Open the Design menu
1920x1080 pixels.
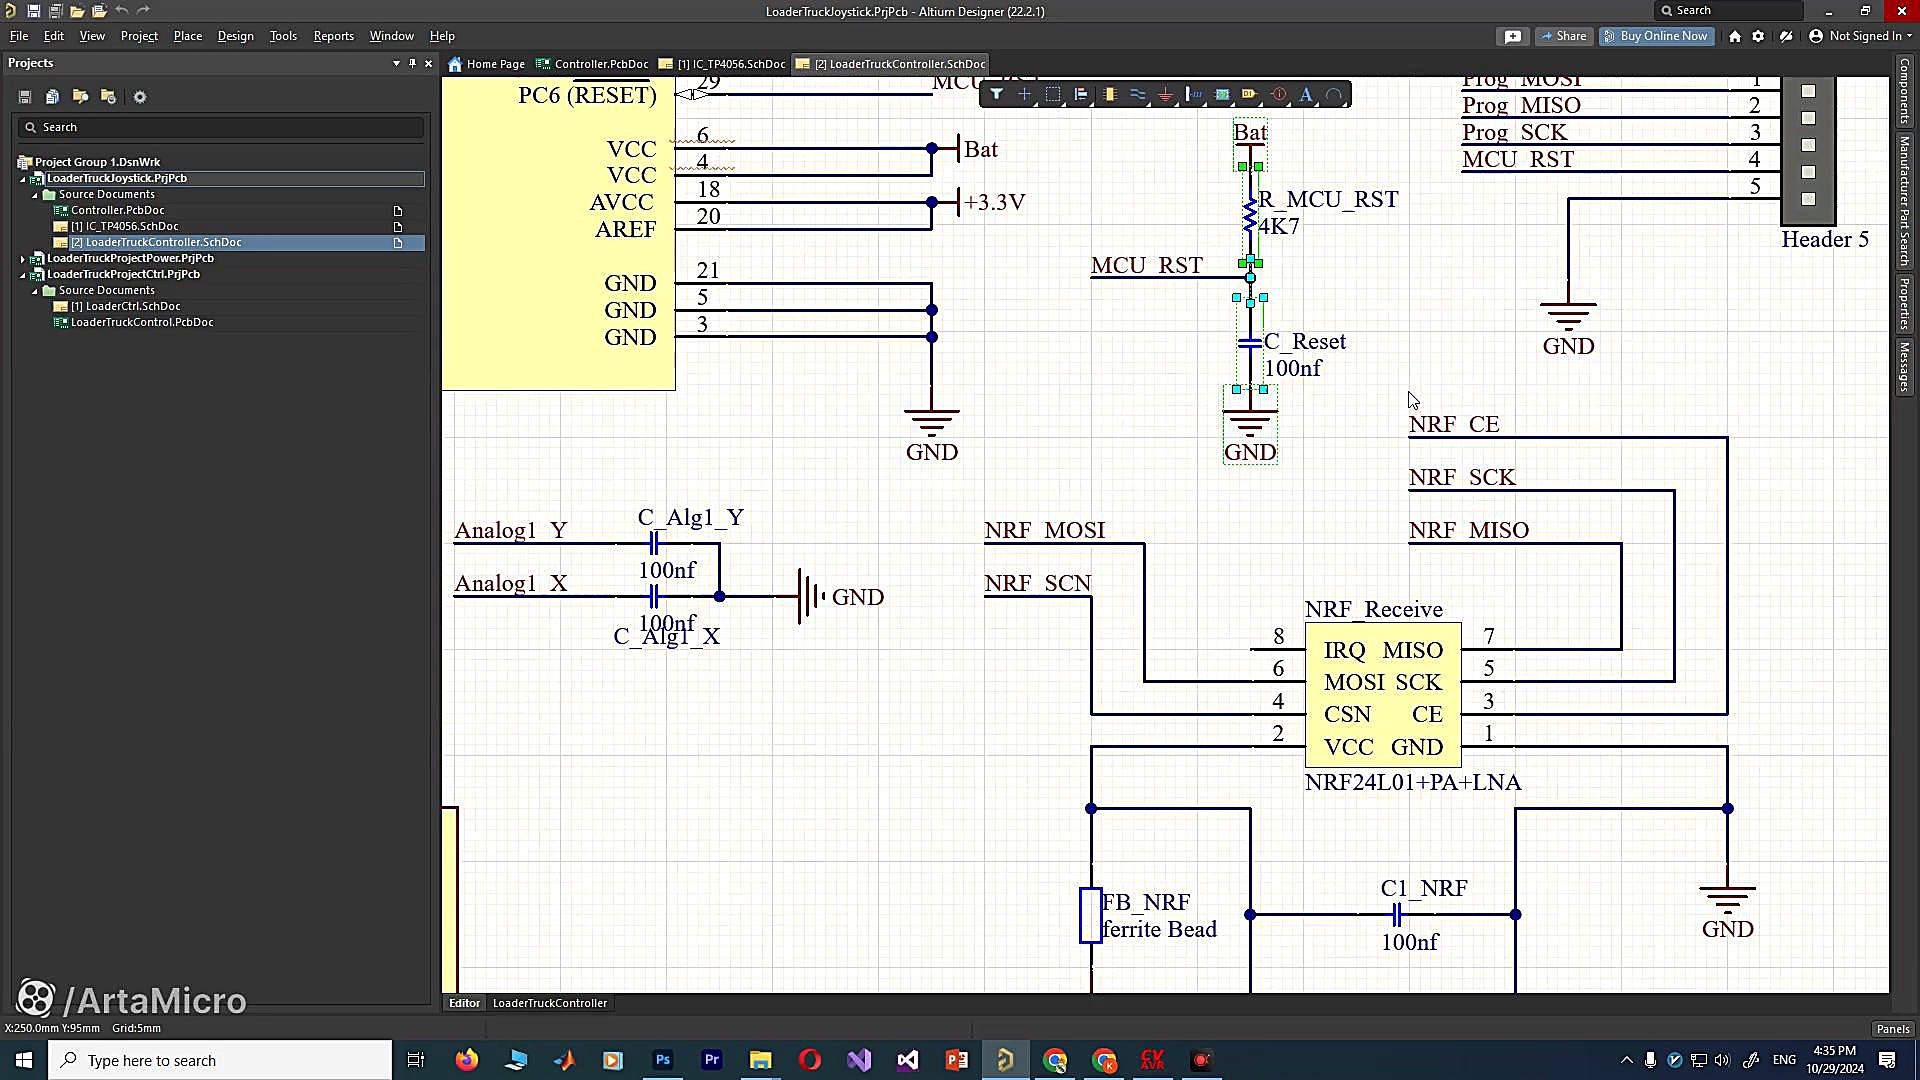235,36
